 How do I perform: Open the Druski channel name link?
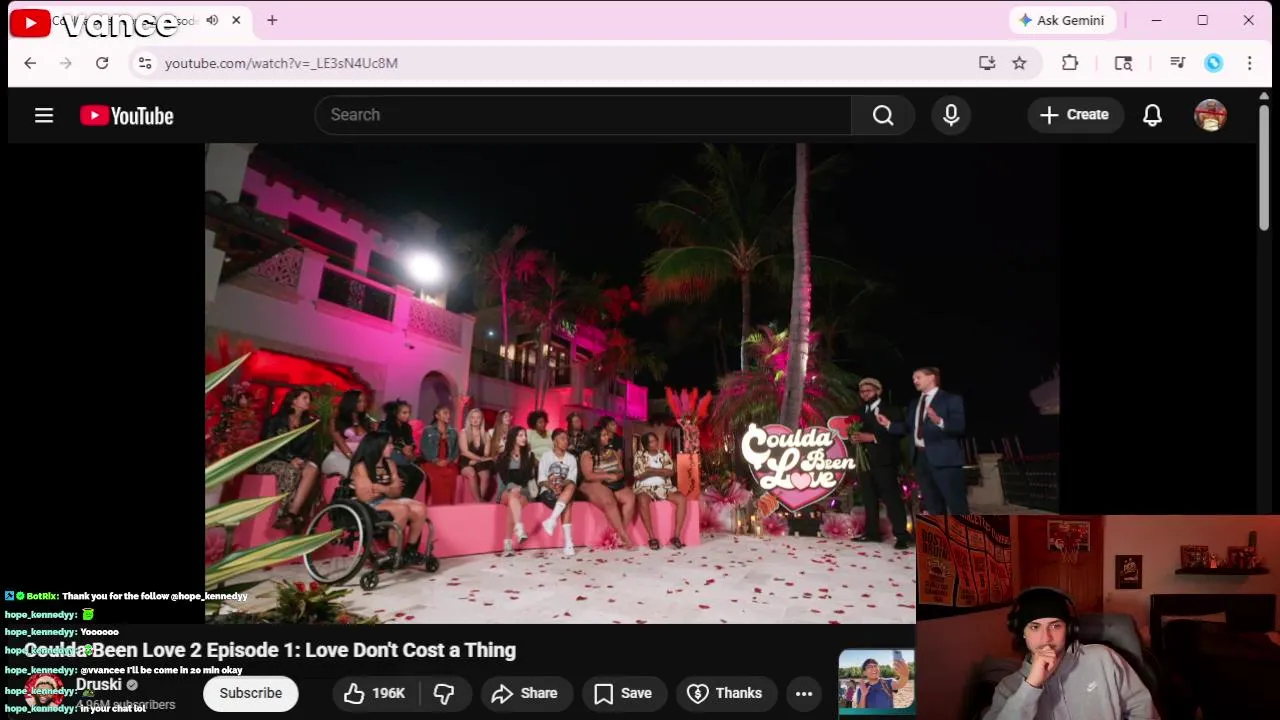point(99,685)
